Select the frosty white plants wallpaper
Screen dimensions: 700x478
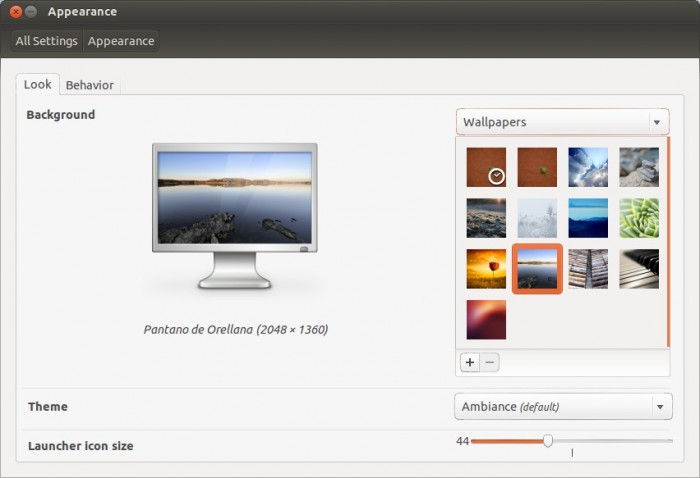(537, 218)
